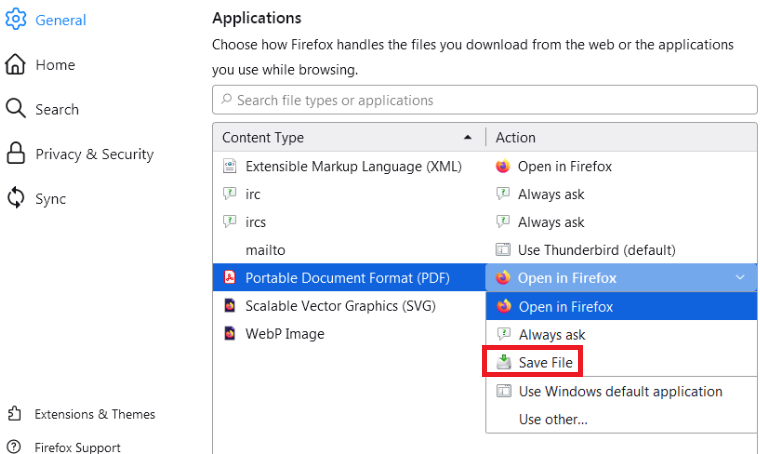This screenshot has height=454, width=760.
Task: Click Firefox icon in dropdown's Open in Firefox option
Action: coord(504,306)
